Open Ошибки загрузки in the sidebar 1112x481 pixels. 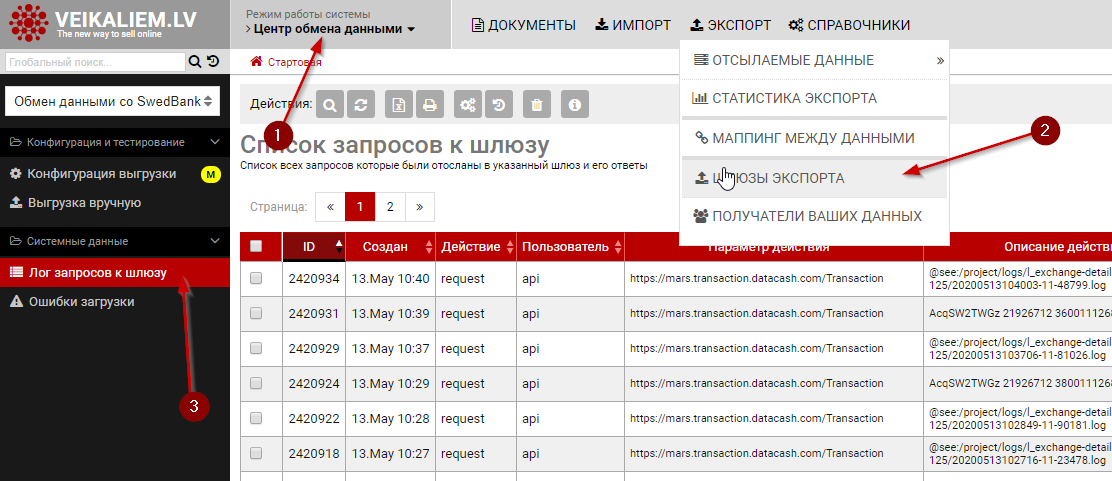click(x=81, y=301)
